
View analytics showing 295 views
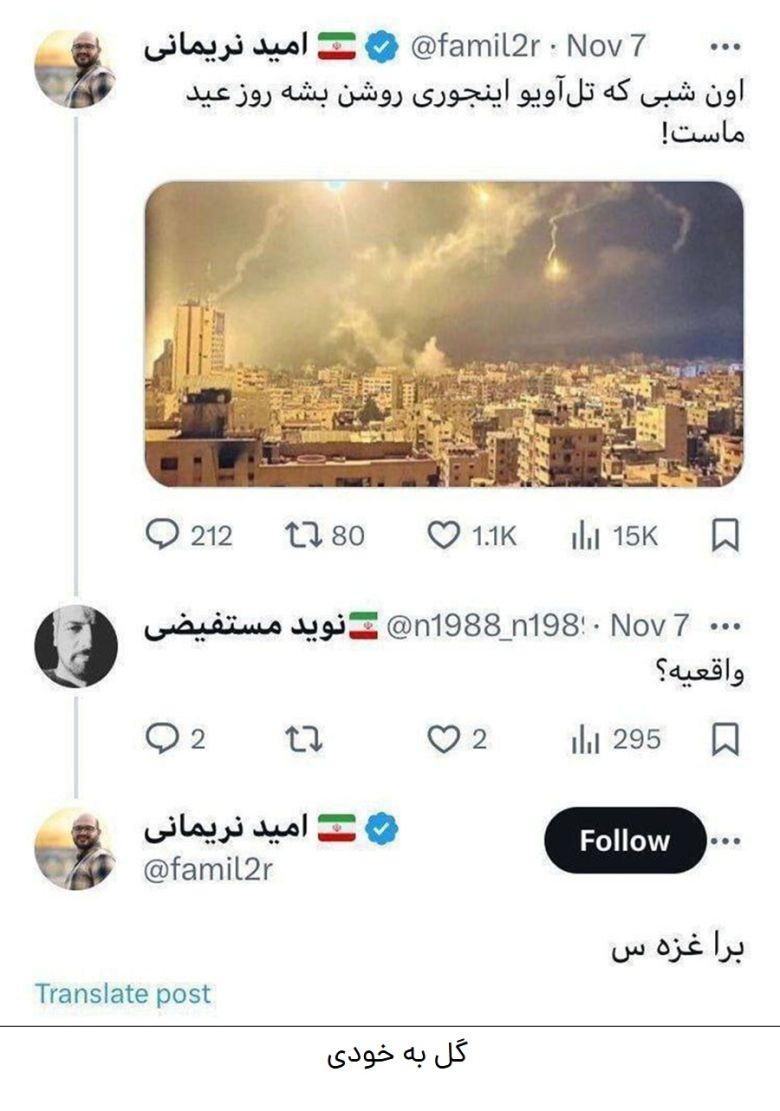click(585, 739)
